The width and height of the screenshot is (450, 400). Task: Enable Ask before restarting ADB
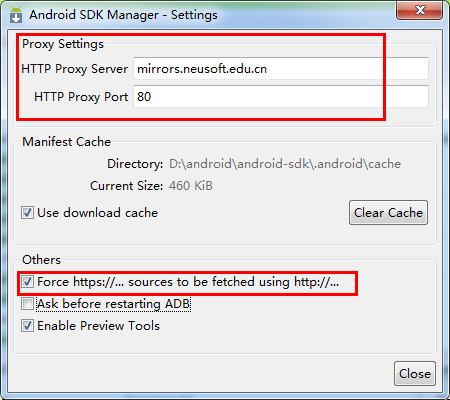point(27,304)
